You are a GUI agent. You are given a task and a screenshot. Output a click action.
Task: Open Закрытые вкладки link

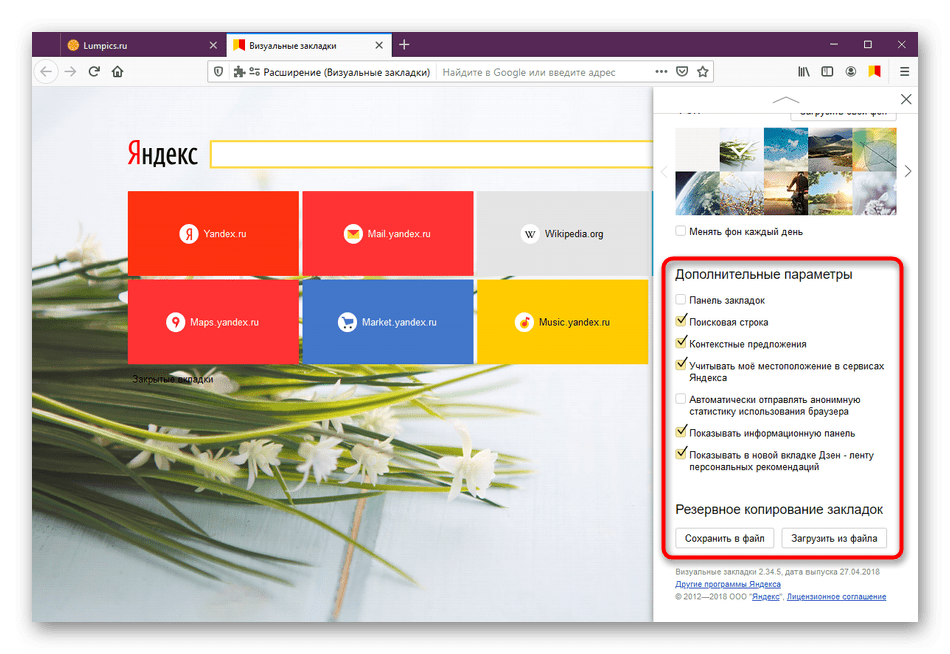pos(173,379)
